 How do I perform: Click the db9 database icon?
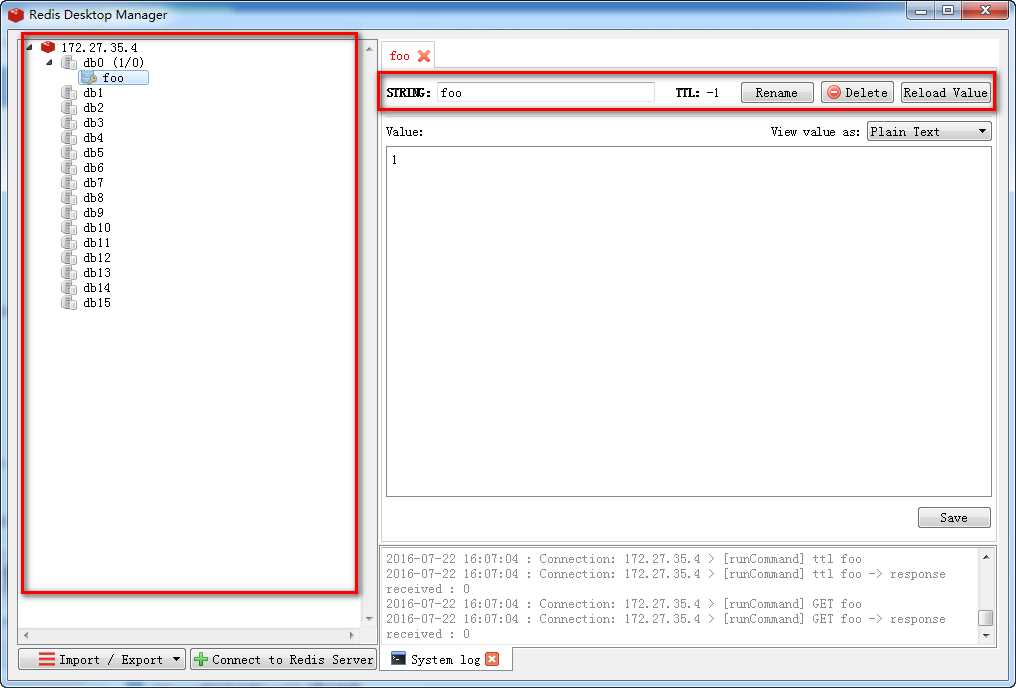(x=69, y=212)
